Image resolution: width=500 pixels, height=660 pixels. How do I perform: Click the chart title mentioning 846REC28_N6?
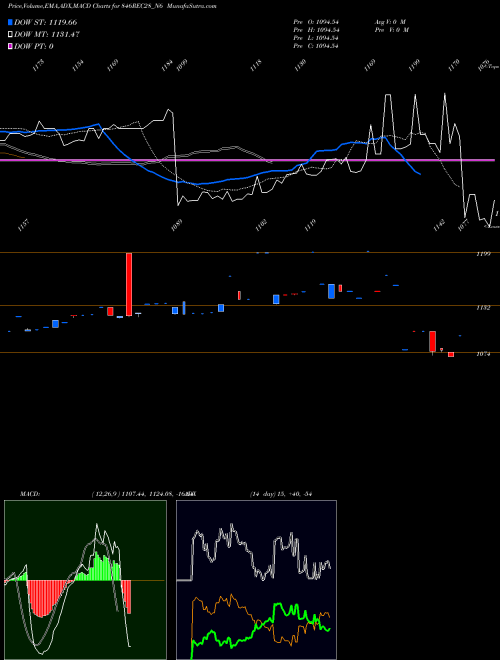[x=112, y=7]
